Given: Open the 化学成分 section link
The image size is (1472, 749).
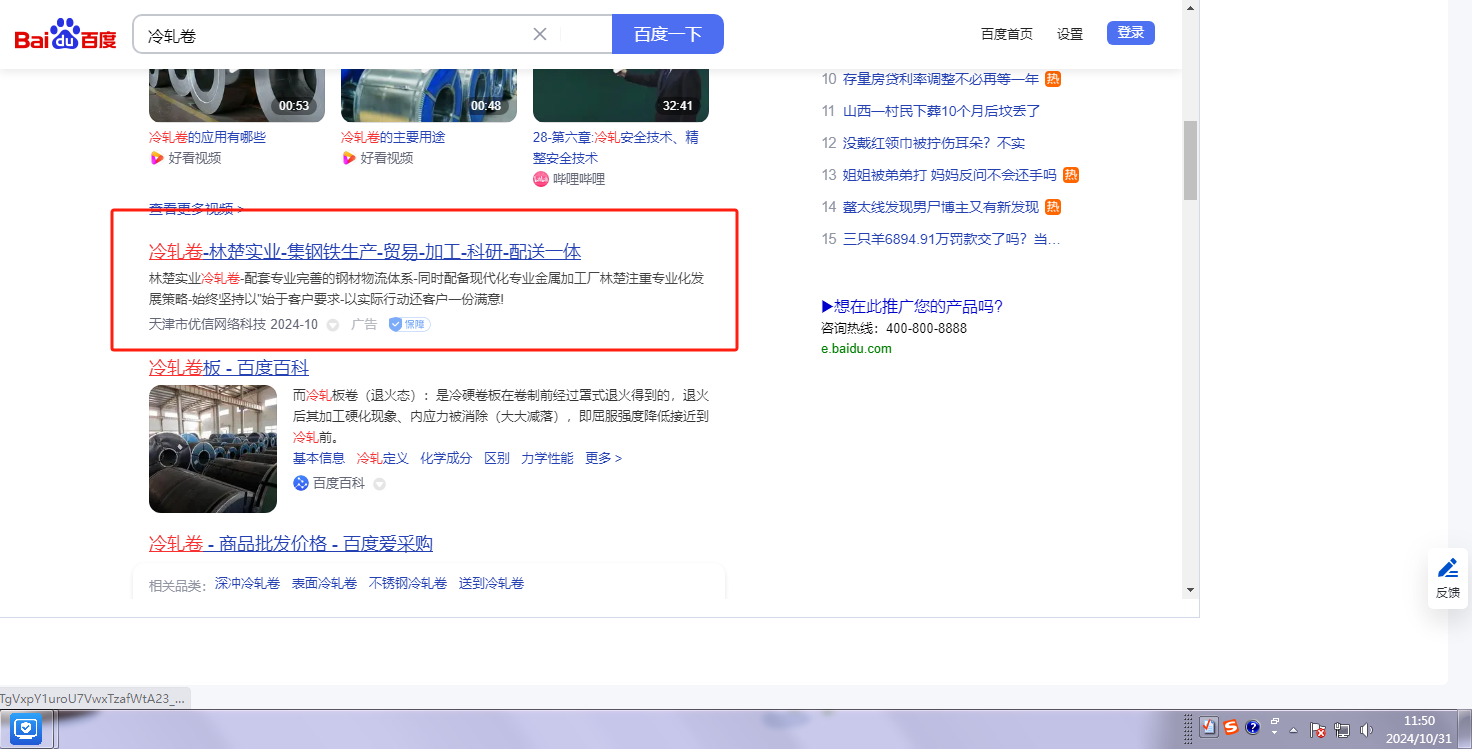Looking at the screenshot, I should [446, 458].
